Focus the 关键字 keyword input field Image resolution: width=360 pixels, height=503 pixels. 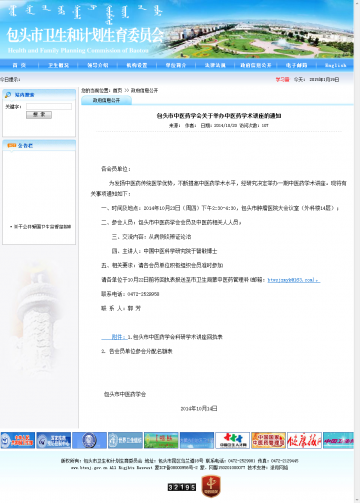[x=49, y=106]
